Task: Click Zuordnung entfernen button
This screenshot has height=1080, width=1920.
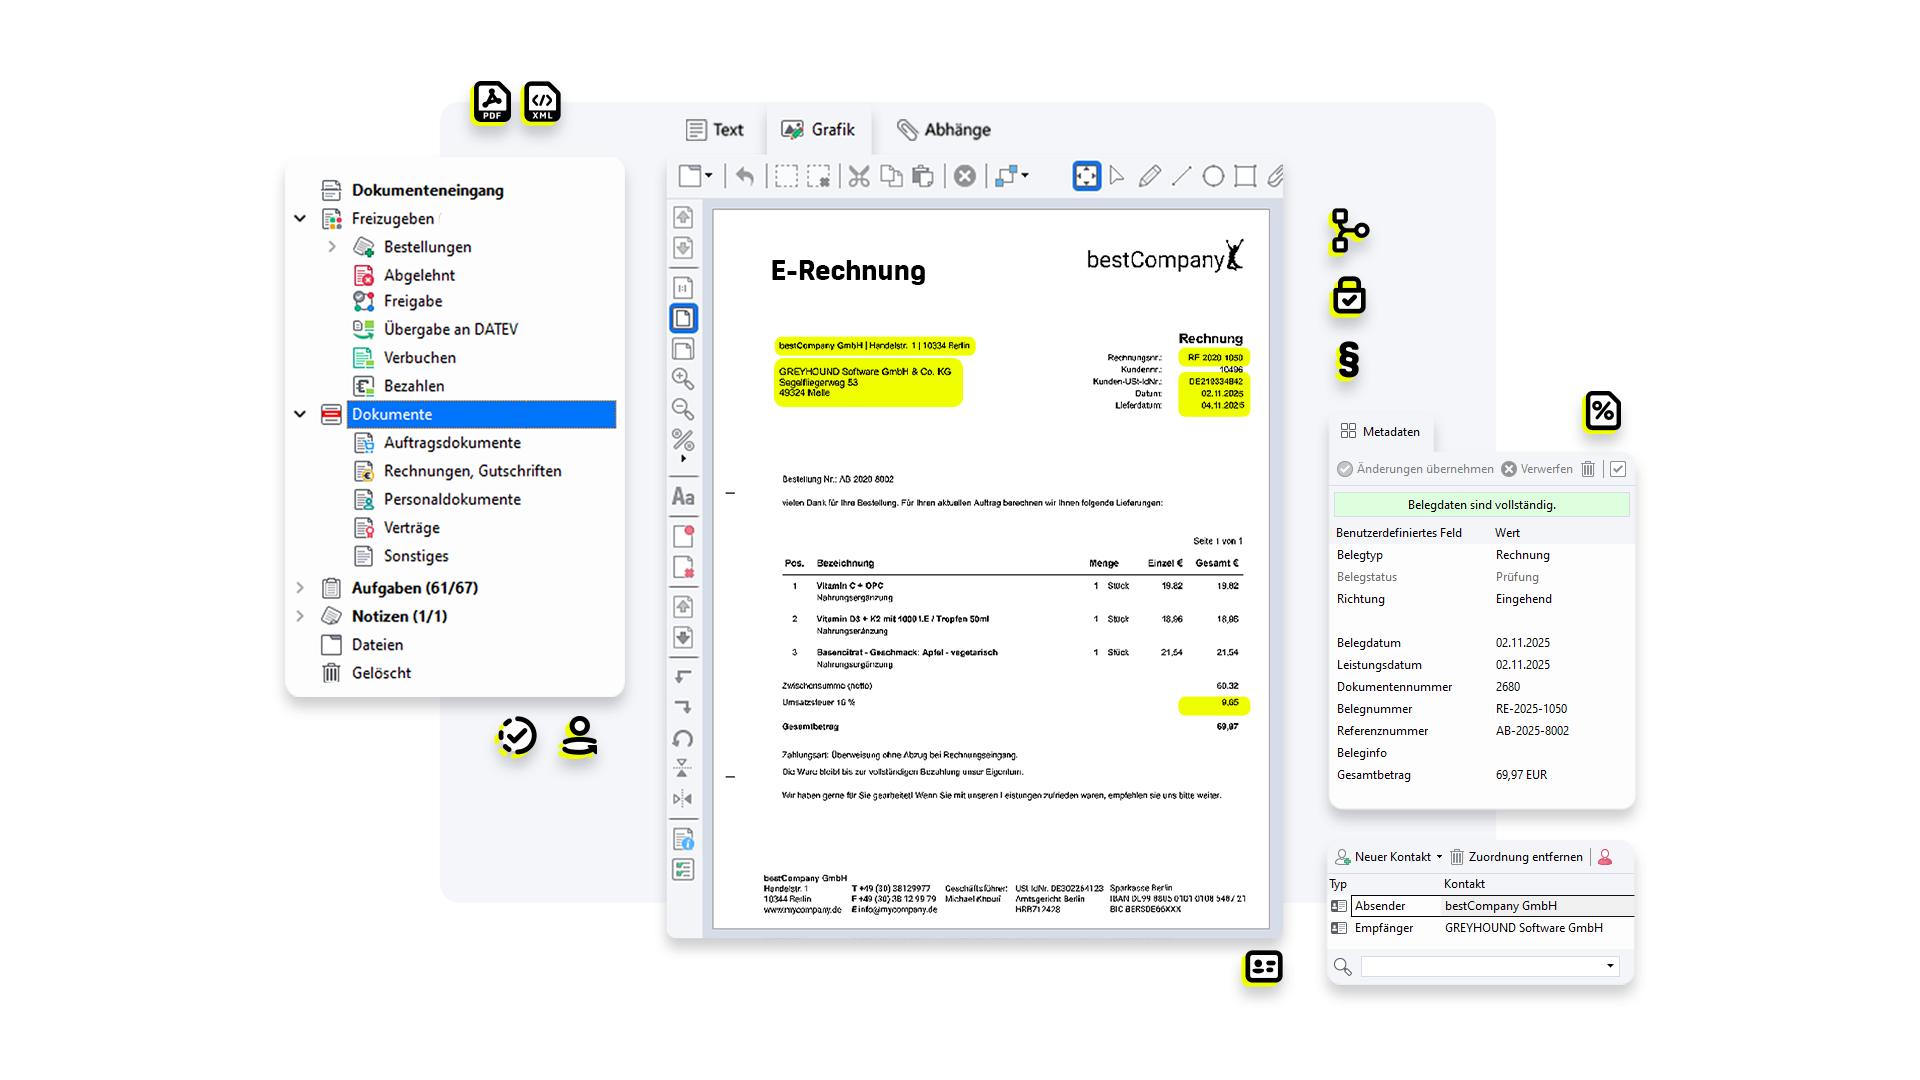Action: click(1516, 857)
